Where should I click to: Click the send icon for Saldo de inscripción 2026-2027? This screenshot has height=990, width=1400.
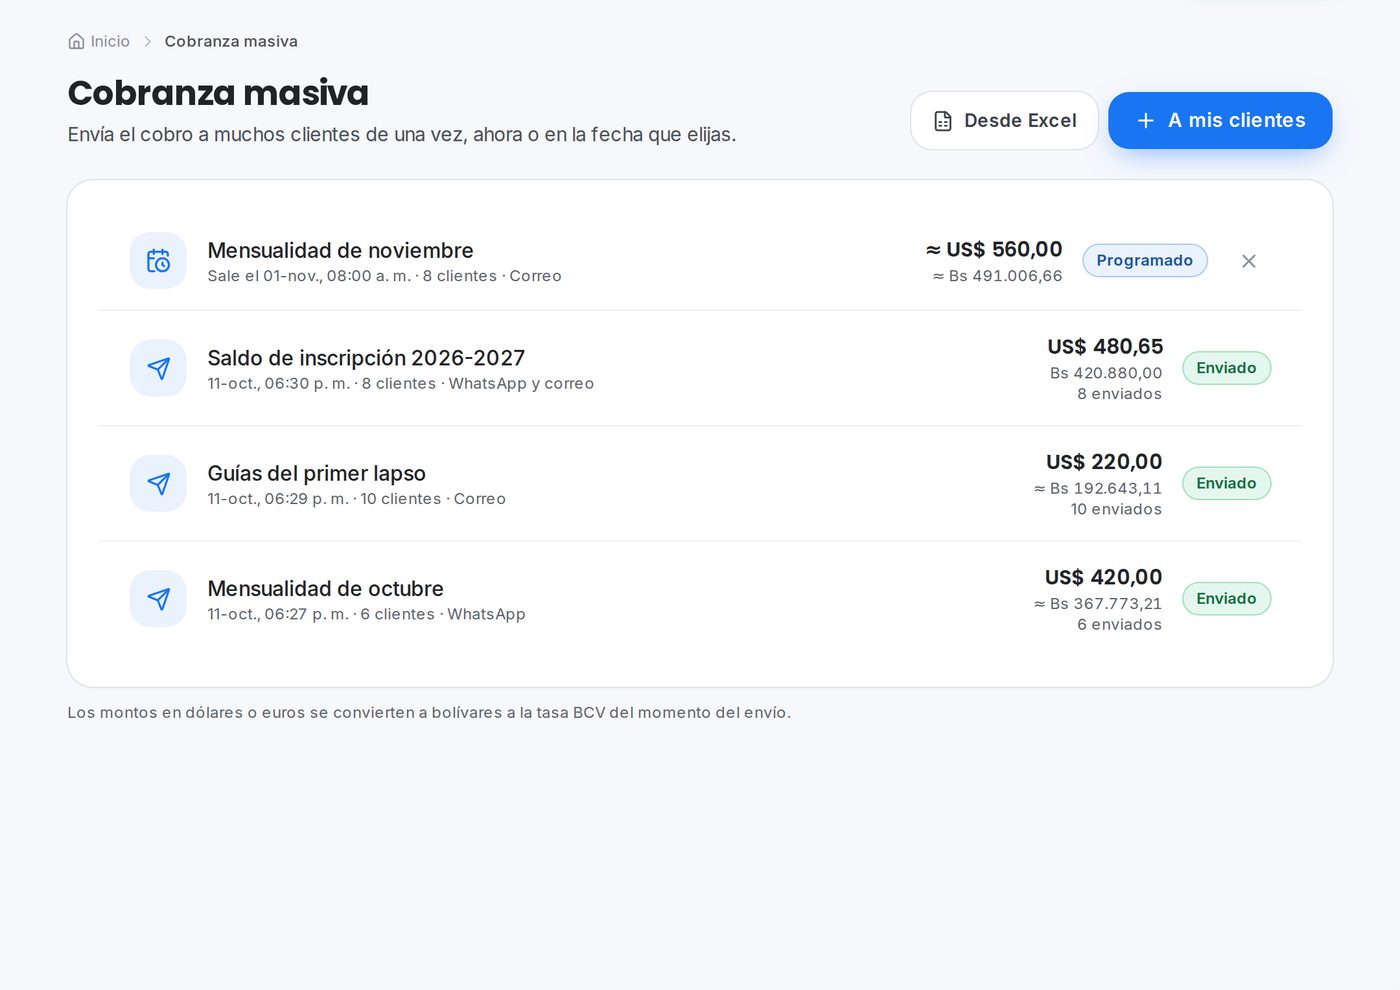click(158, 368)
